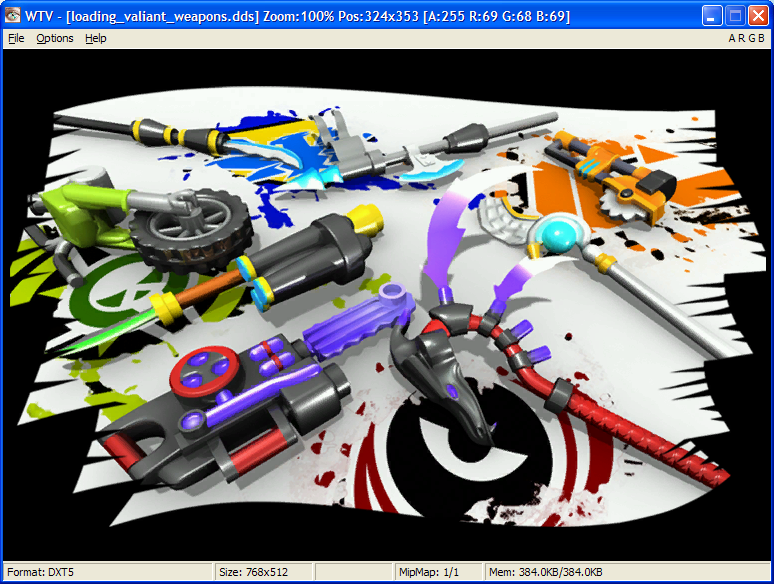The image size is (774, 584).
Task: Click the Size: 768x512 status entry
Action: 264,572
